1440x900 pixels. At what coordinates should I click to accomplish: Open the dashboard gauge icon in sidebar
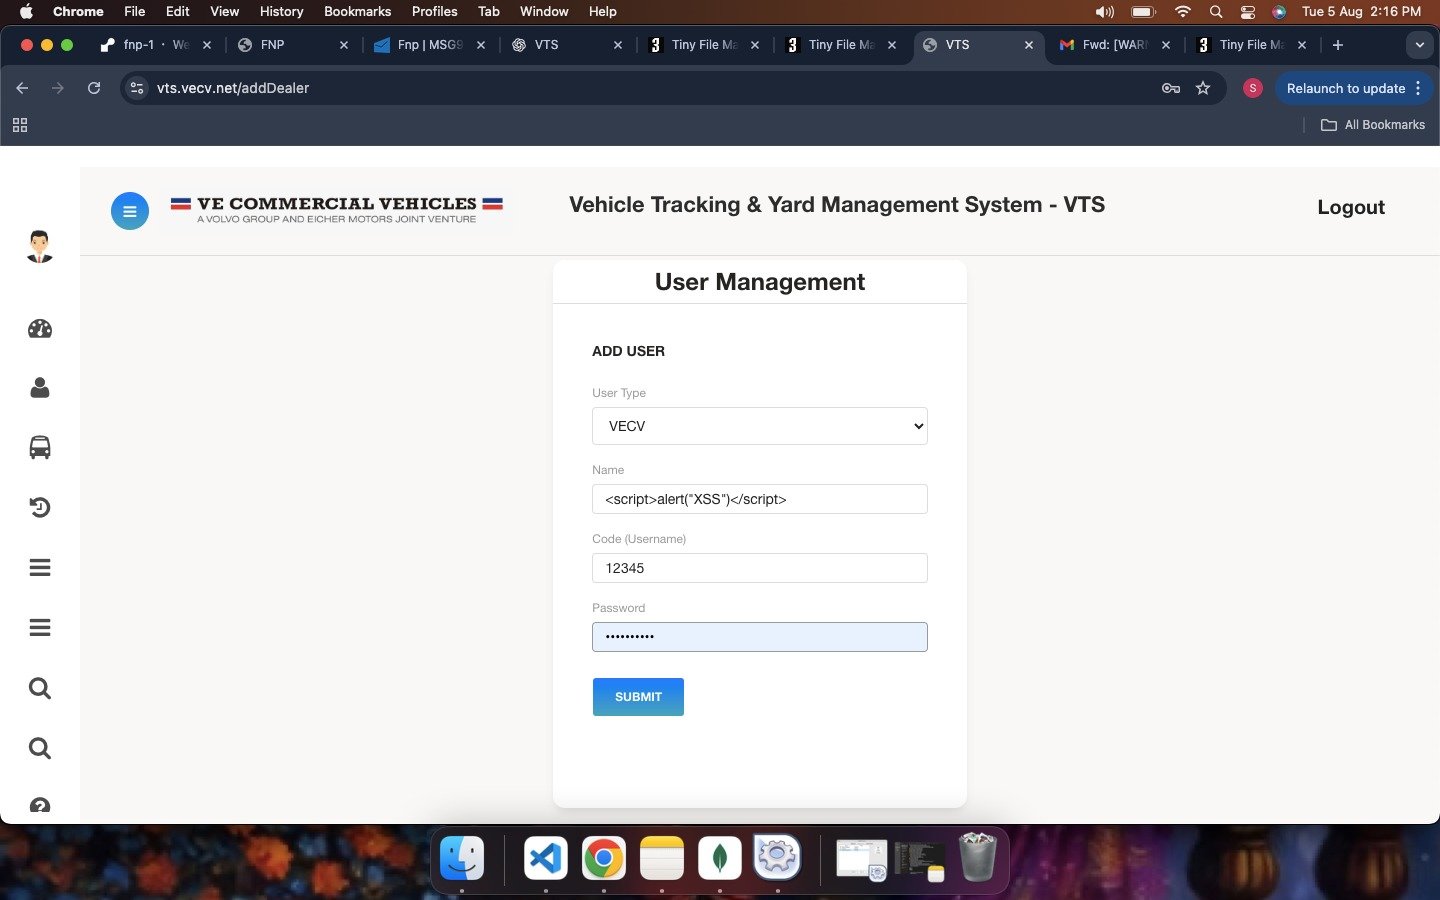(x=40, y=329)
